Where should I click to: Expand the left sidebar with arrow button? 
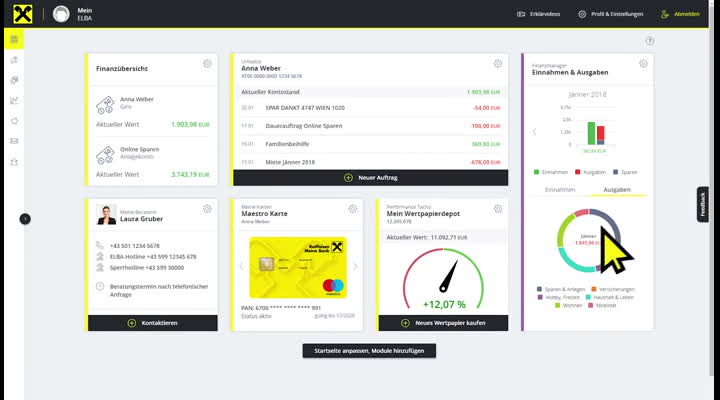pyautogui.click(x=25, y=218)
